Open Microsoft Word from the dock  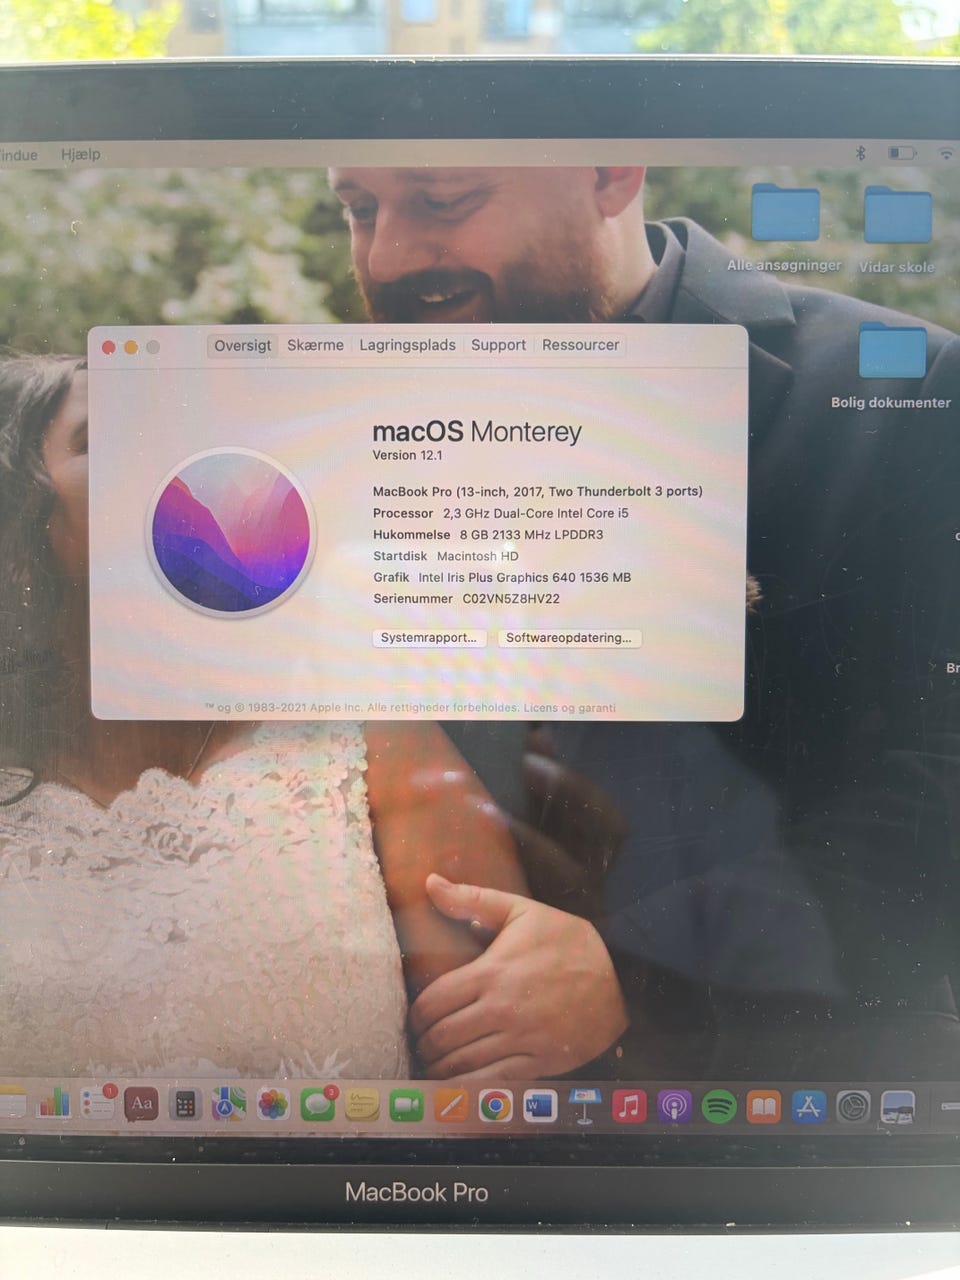[540, 1106]
